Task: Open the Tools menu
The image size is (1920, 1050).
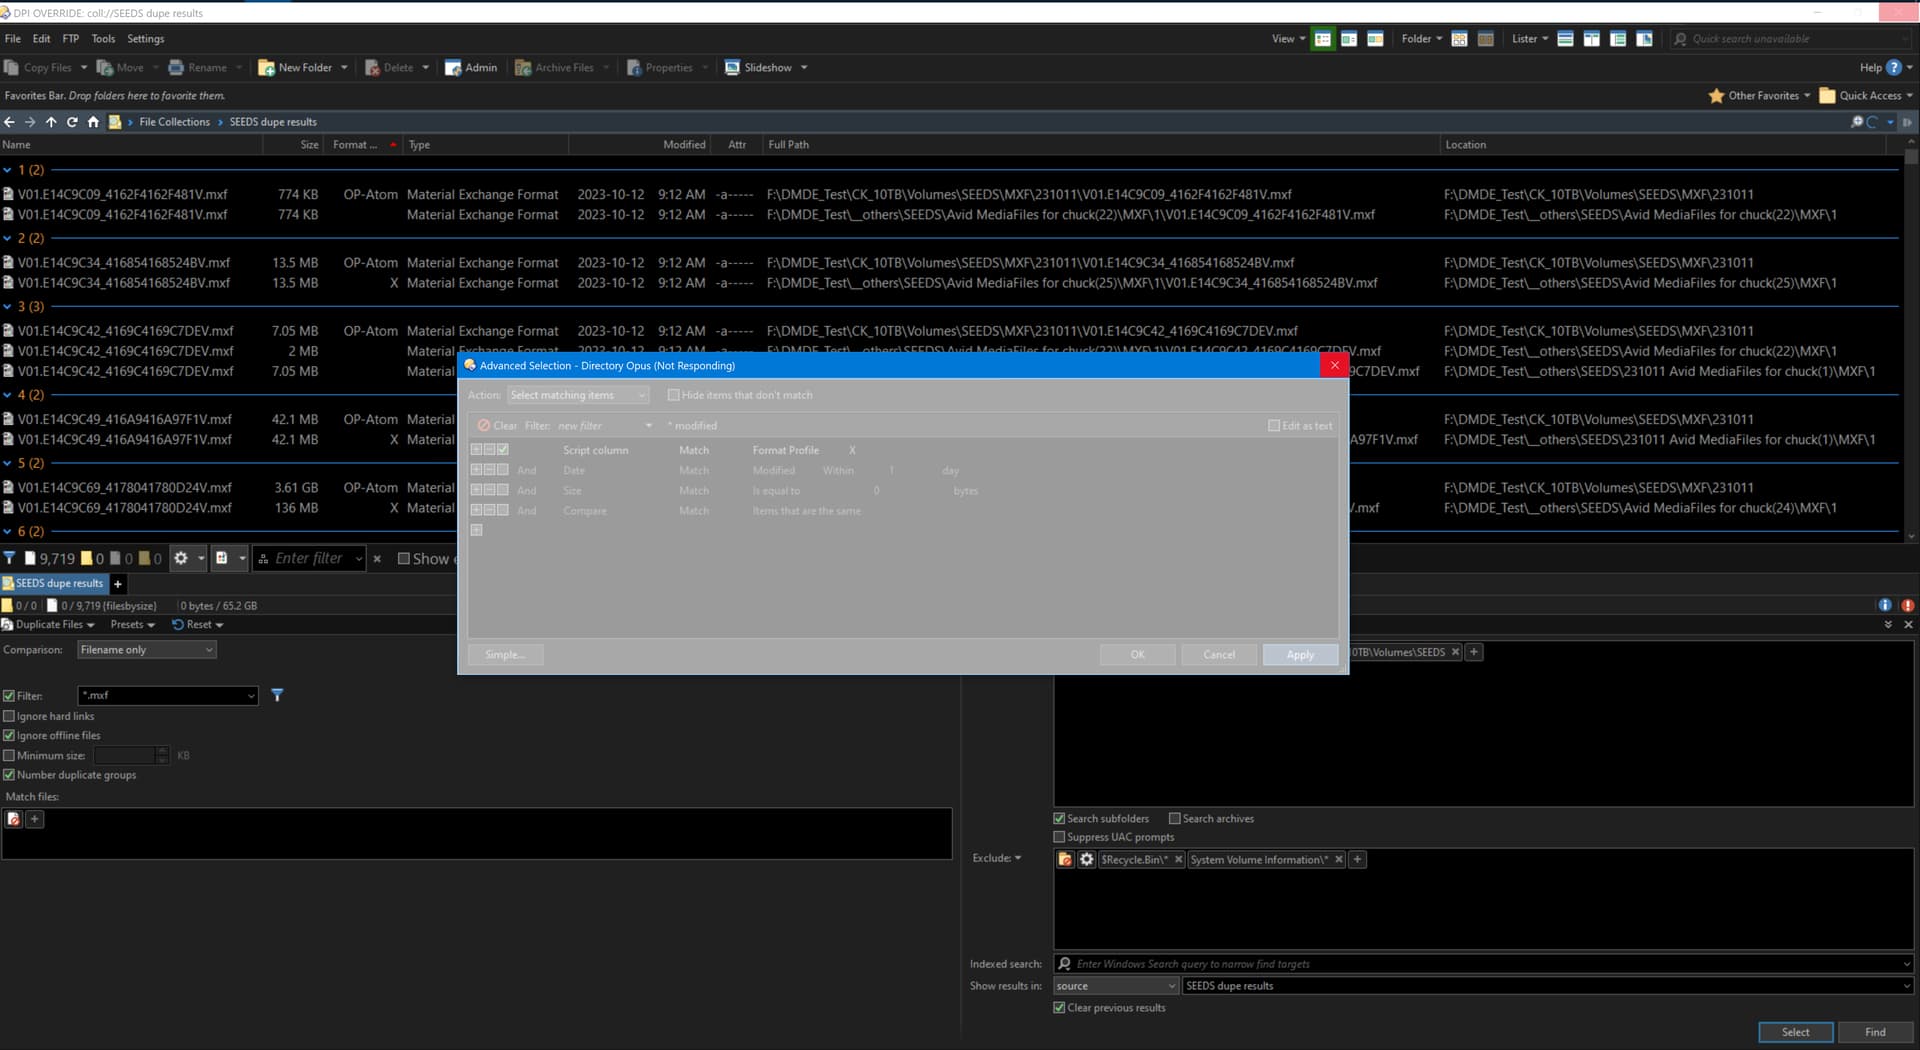Action: [x=103, y=39]
